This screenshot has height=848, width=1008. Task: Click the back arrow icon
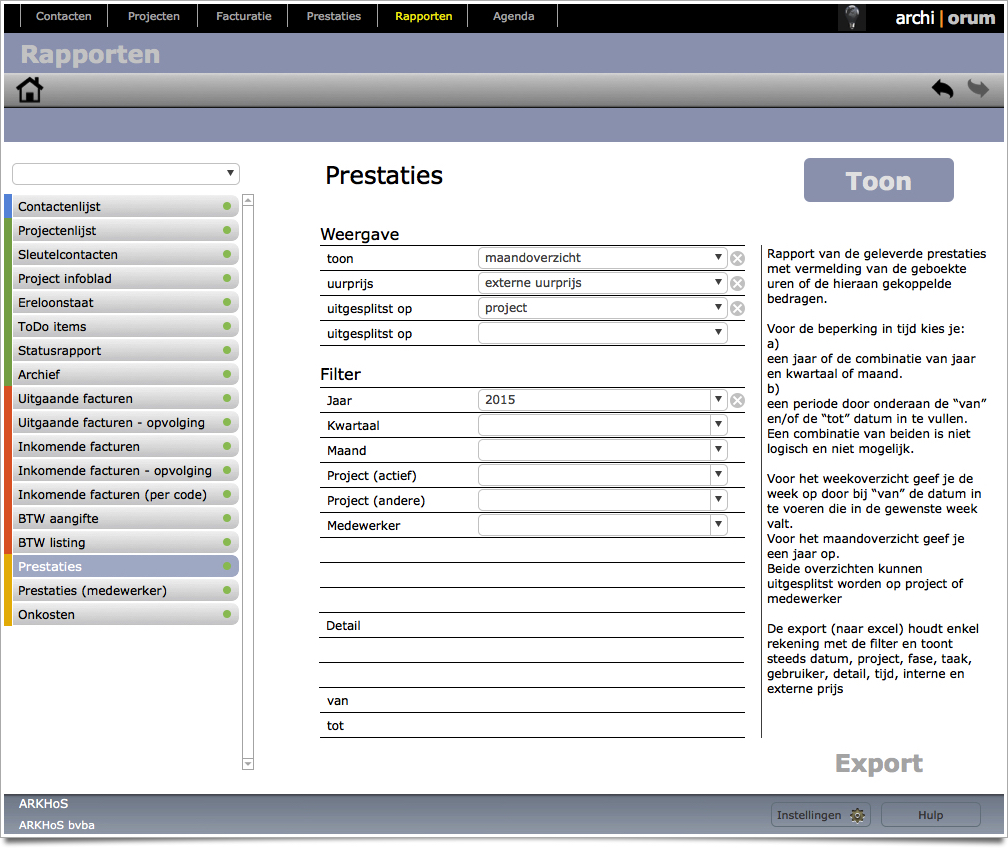942,89
